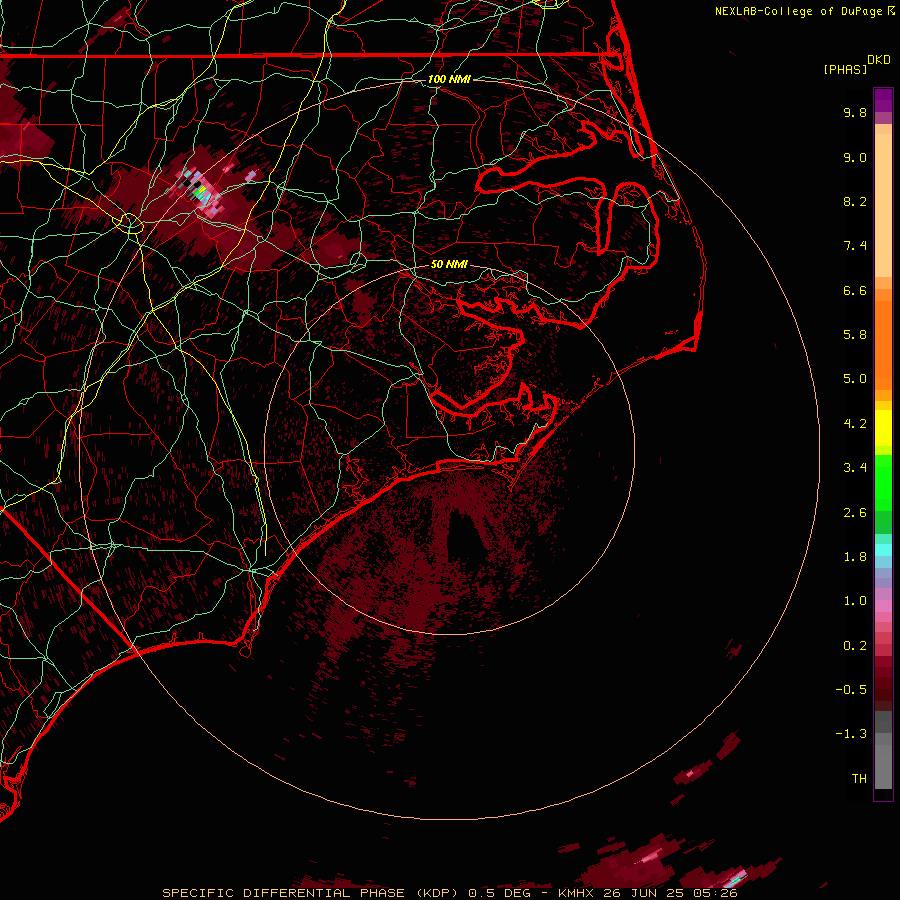Click the 6.6 scale value

click(855, 290)
